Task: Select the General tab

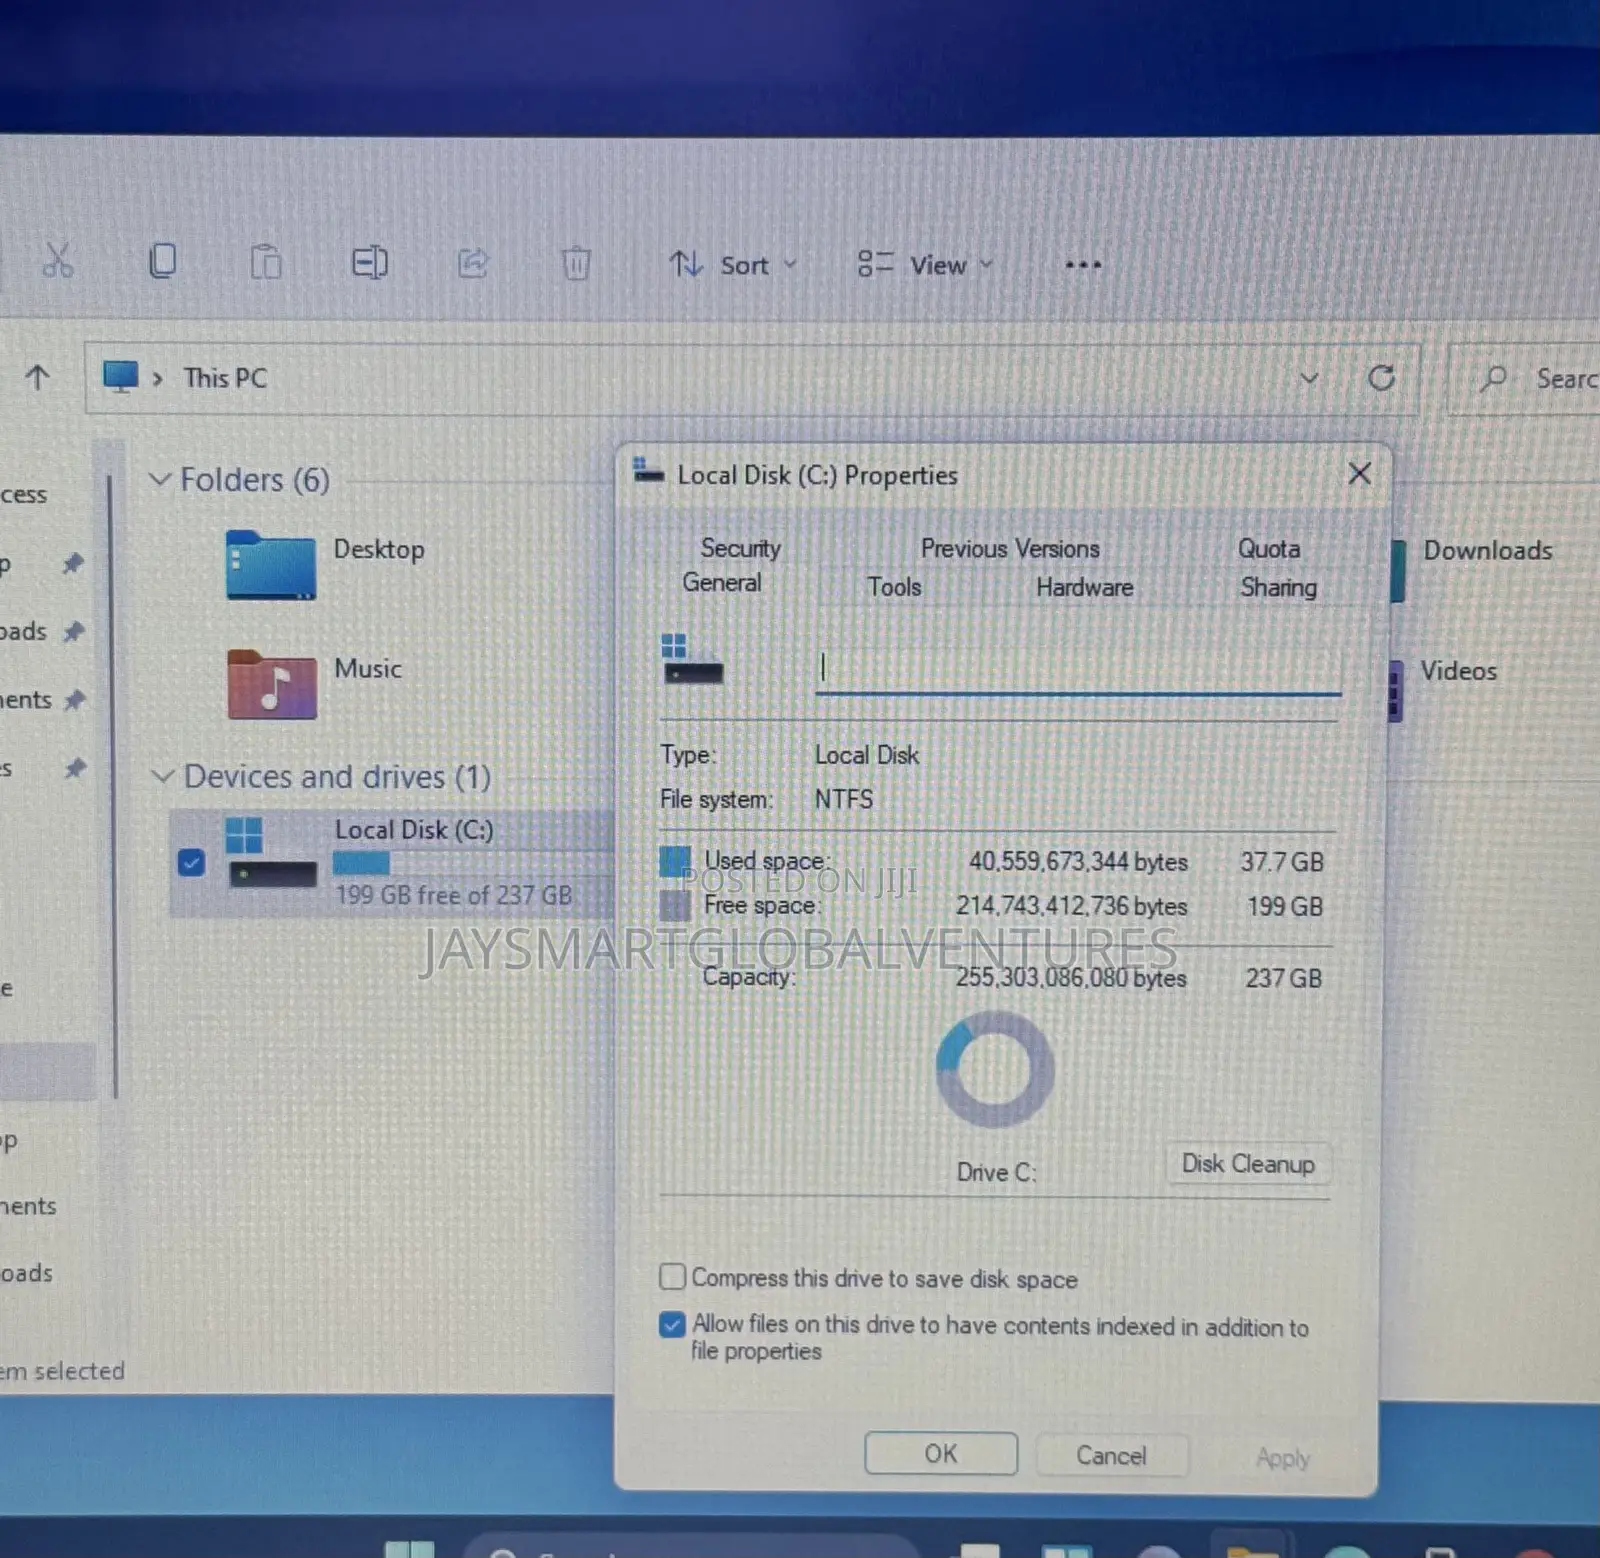Action: coord(721,583)
